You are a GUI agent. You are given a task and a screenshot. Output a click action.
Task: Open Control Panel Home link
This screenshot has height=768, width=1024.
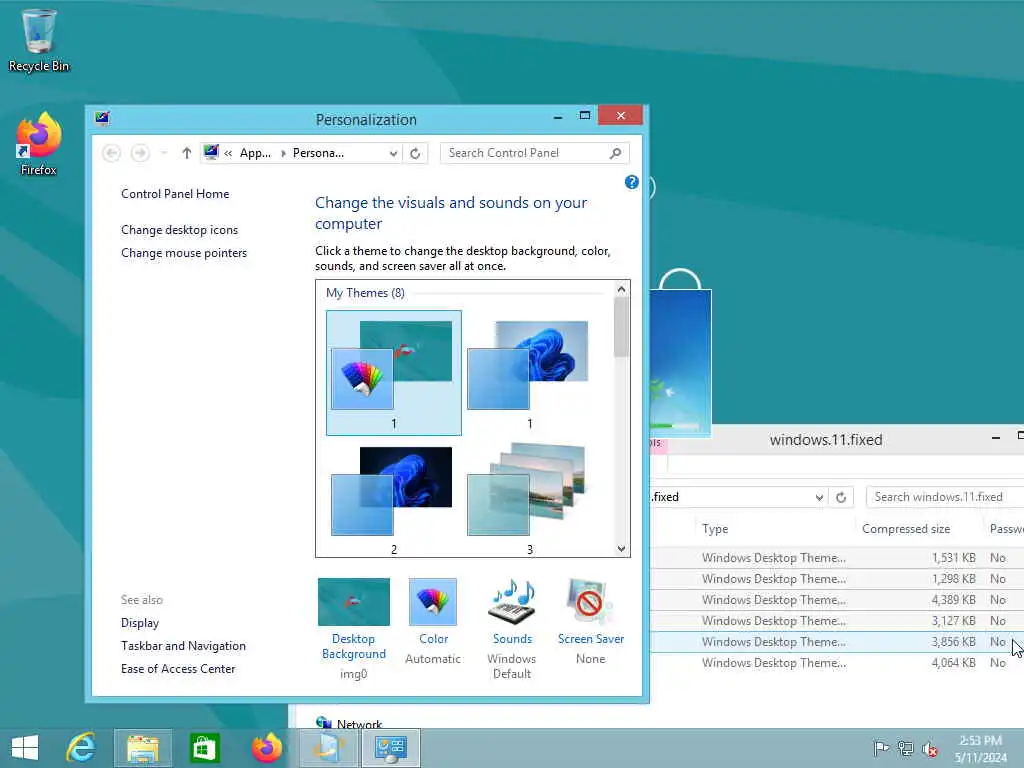click(x=175, y=193)
